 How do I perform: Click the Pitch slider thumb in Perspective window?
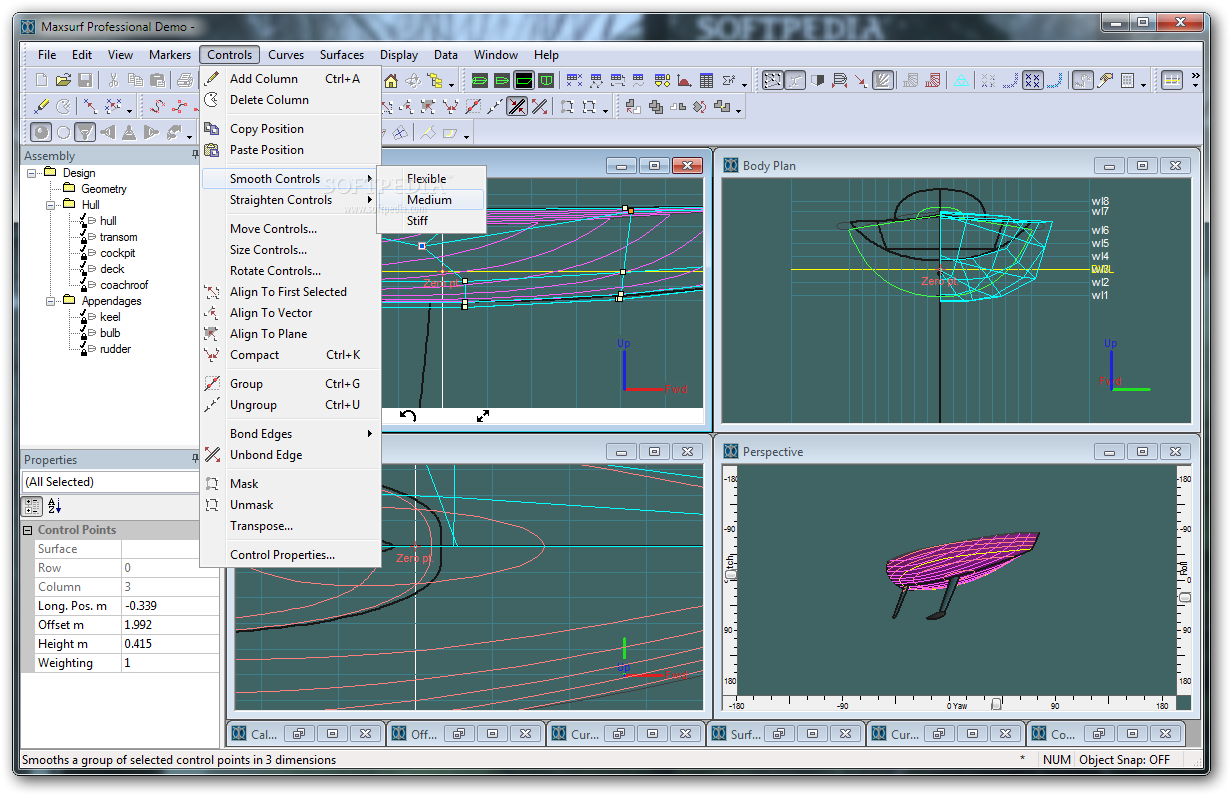733,574
